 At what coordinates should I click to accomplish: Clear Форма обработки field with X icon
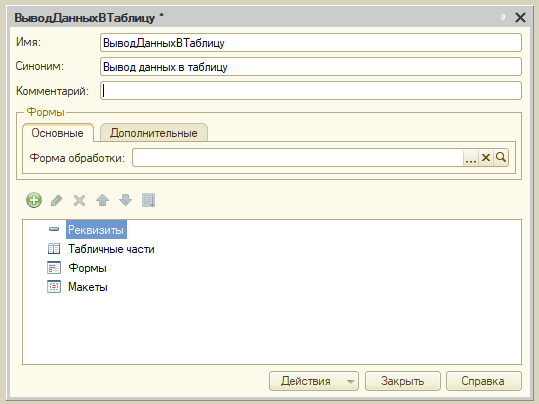pyautogui.click(x=486, y=158)
